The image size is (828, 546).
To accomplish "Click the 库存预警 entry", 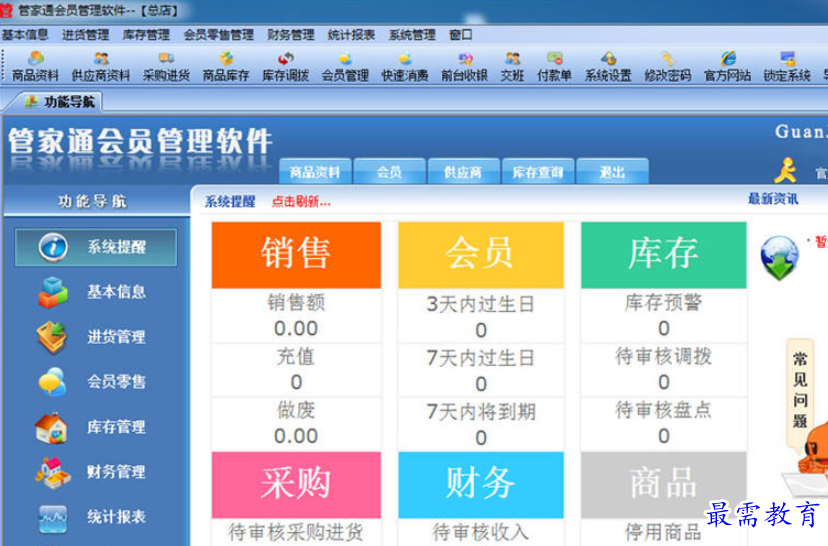I will (x=664, y=303).
